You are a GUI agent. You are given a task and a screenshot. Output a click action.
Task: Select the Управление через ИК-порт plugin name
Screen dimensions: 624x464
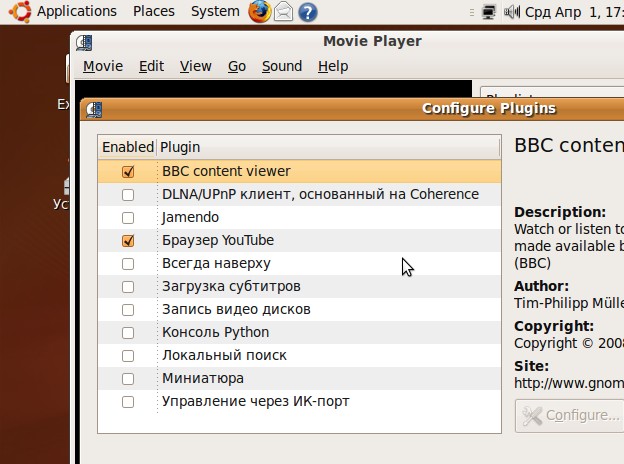tap(255, 402)
